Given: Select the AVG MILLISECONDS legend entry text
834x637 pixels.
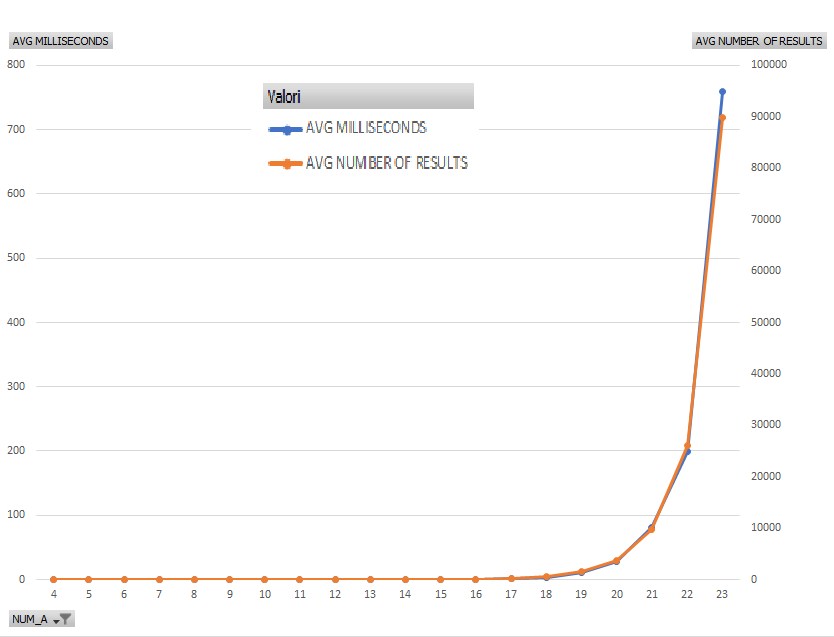Looking at the screenshot, I should [x=366, y=128].
